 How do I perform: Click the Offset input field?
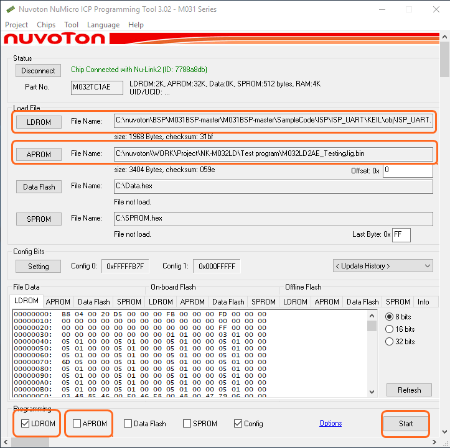point(408,171)
